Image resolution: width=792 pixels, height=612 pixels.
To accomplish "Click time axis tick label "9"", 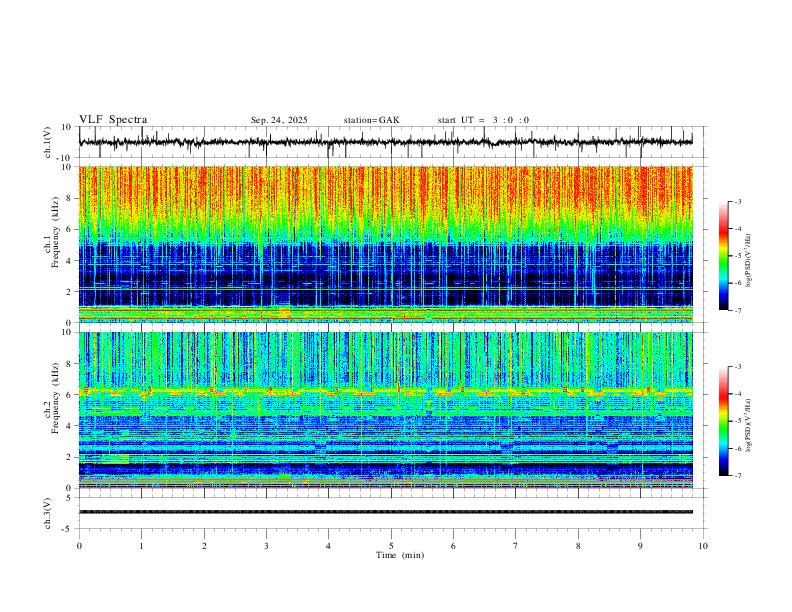I will pos(640,546).
